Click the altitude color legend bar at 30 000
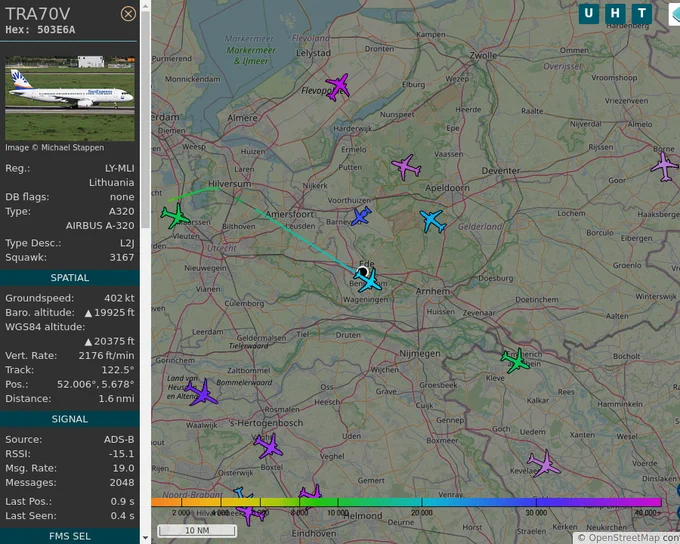This screenshot has width=680, height=544. pyautogui.click(x=536, y=502)
